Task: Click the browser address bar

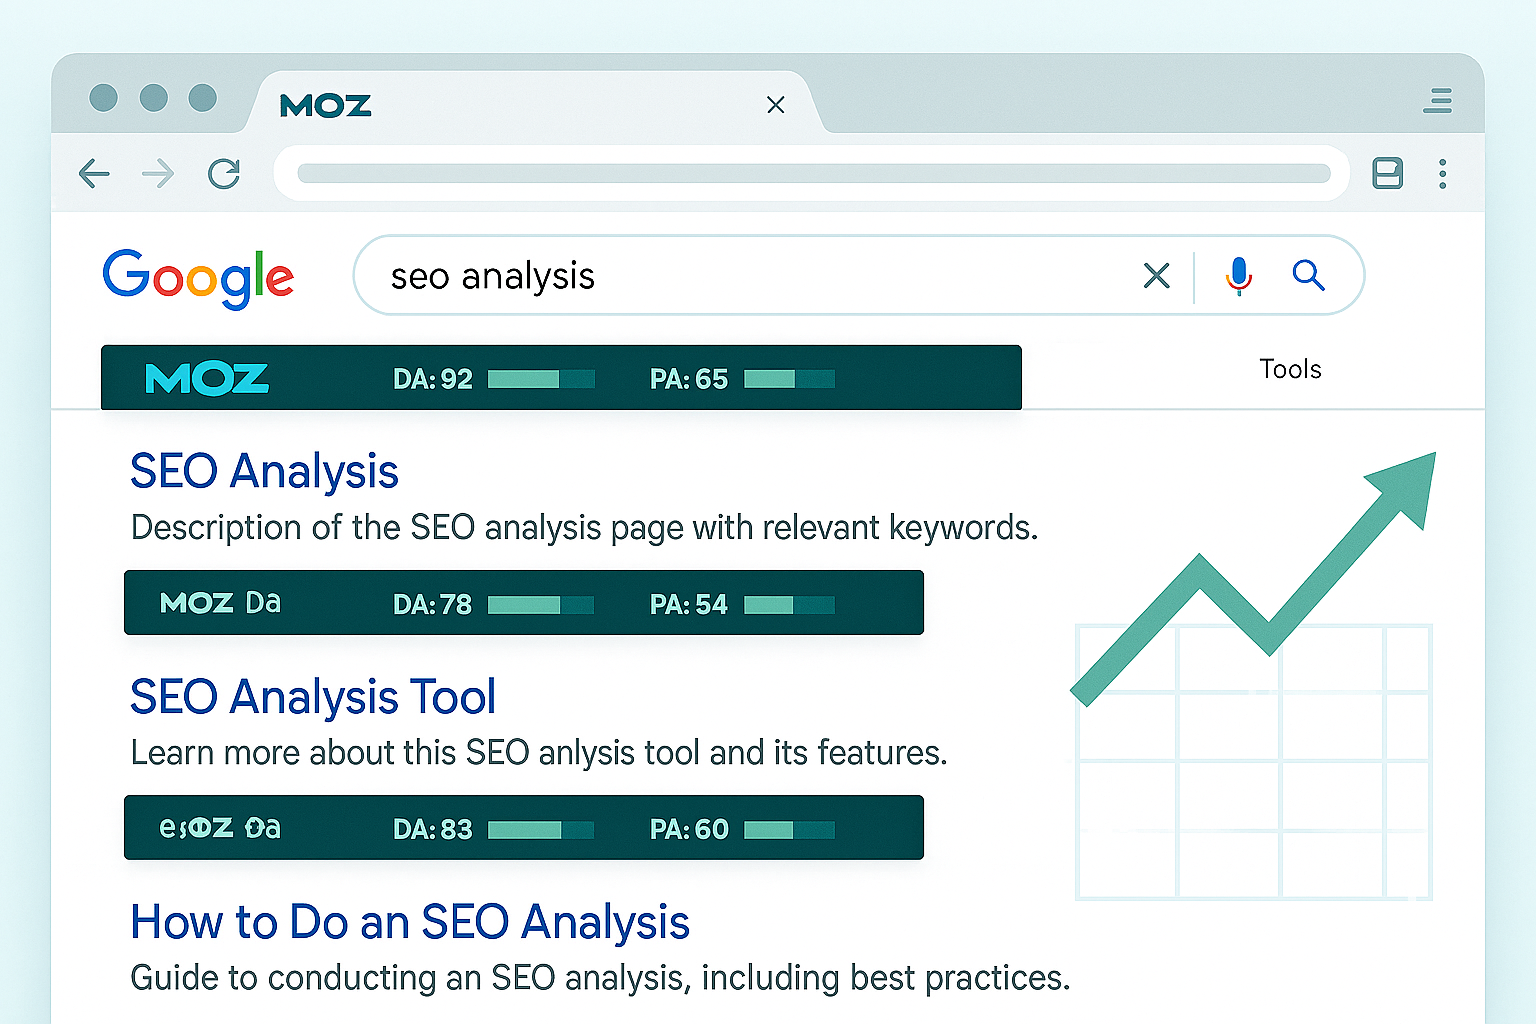Action: tap(812, 174)
